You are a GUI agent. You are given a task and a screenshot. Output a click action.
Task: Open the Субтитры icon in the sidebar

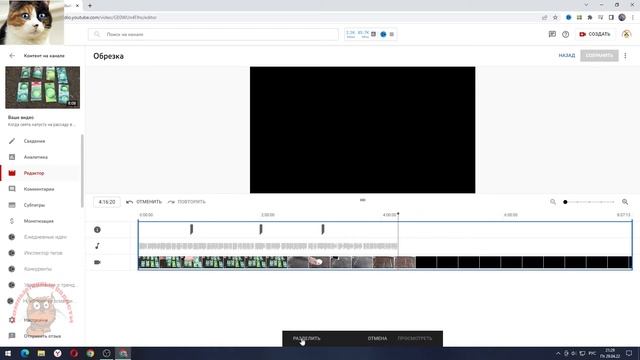click(12, 205)
